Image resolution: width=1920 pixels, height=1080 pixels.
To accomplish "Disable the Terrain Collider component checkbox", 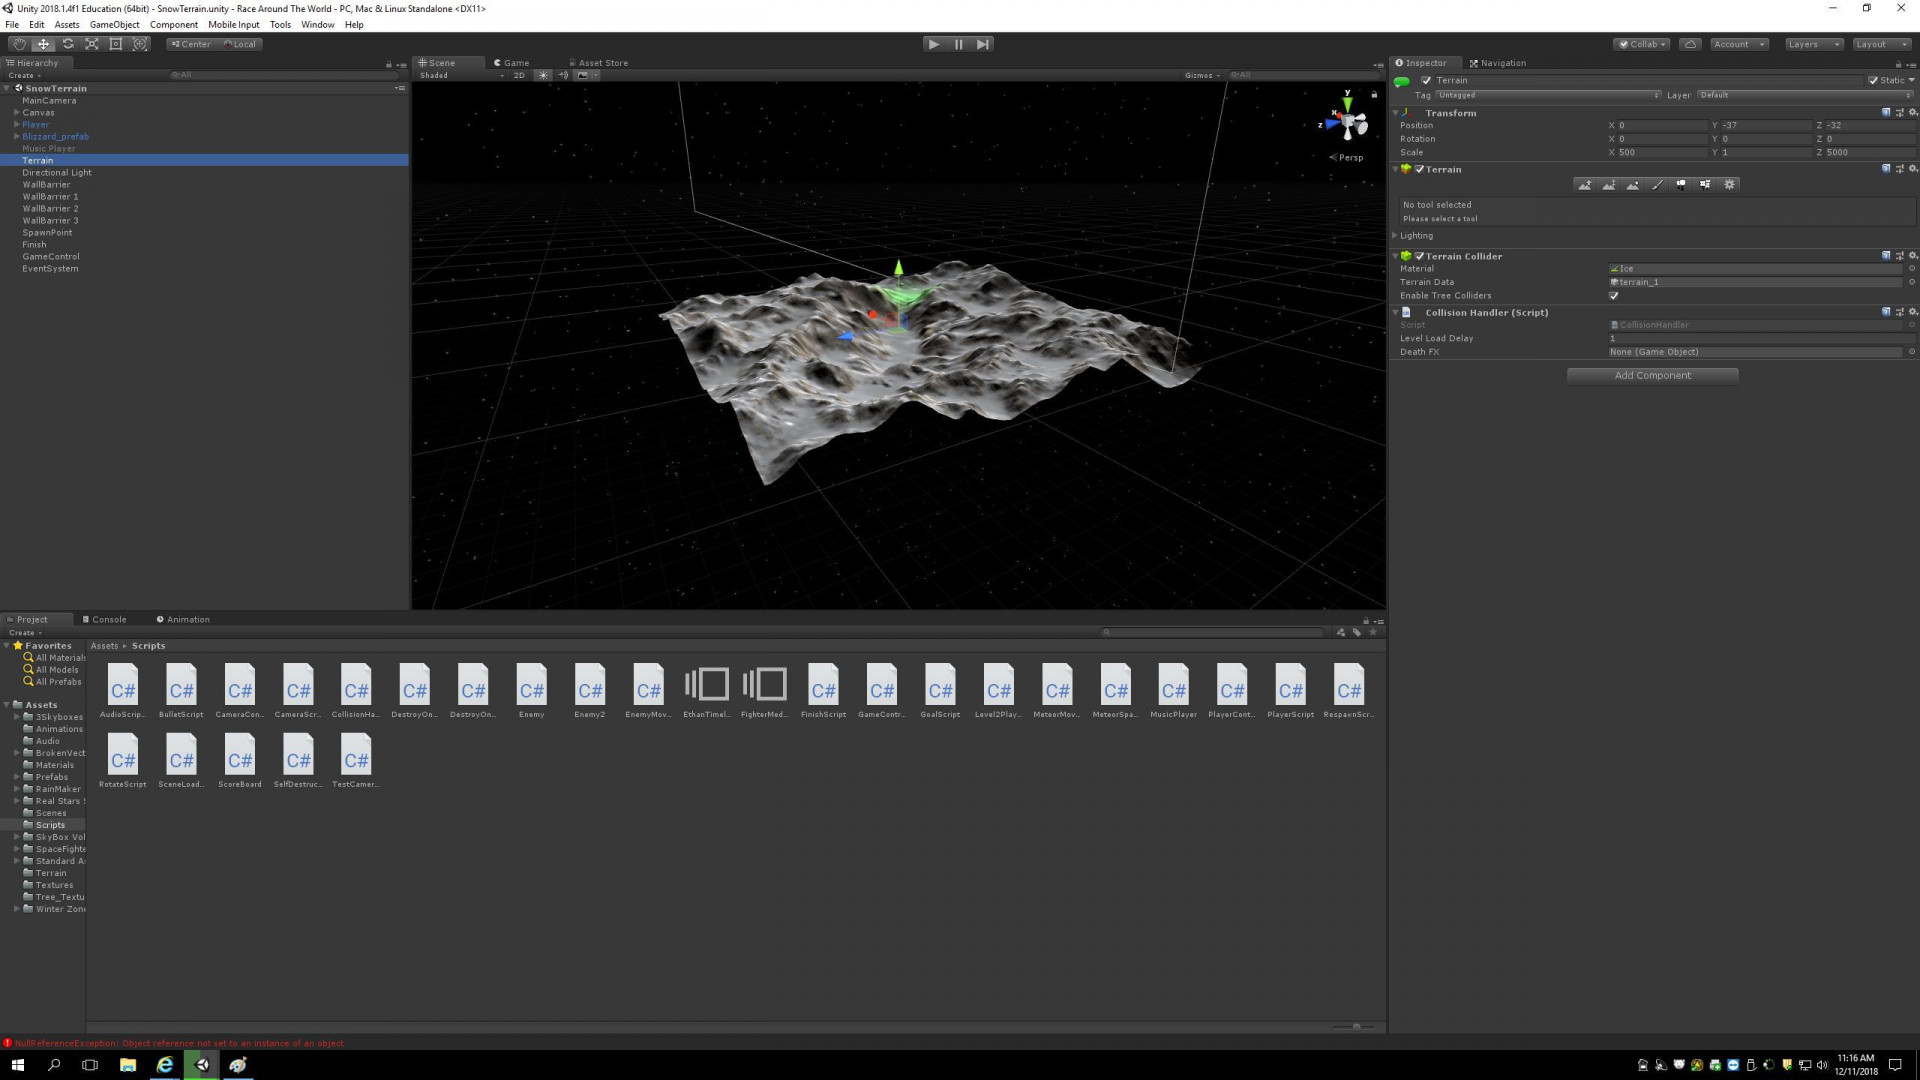I will coord(1419,256).
